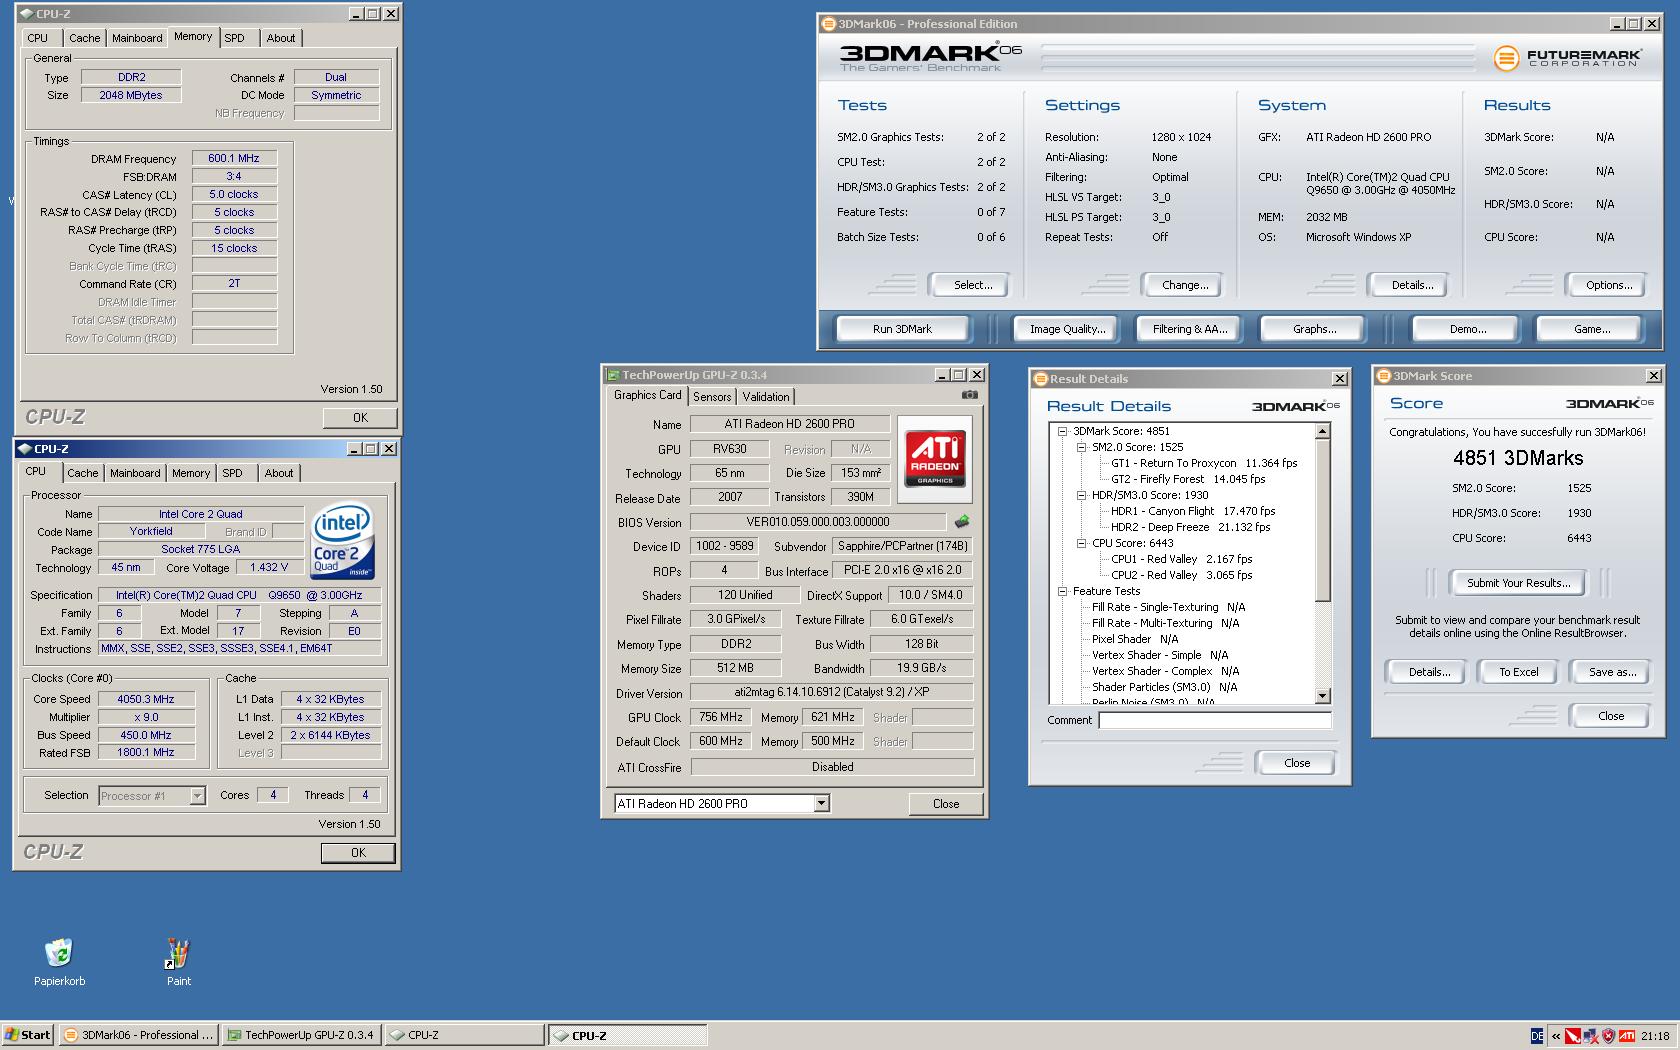Screen dimensions: 1680x1050
Task: Click the Select... tests button
Action: (x=972, y=285)
